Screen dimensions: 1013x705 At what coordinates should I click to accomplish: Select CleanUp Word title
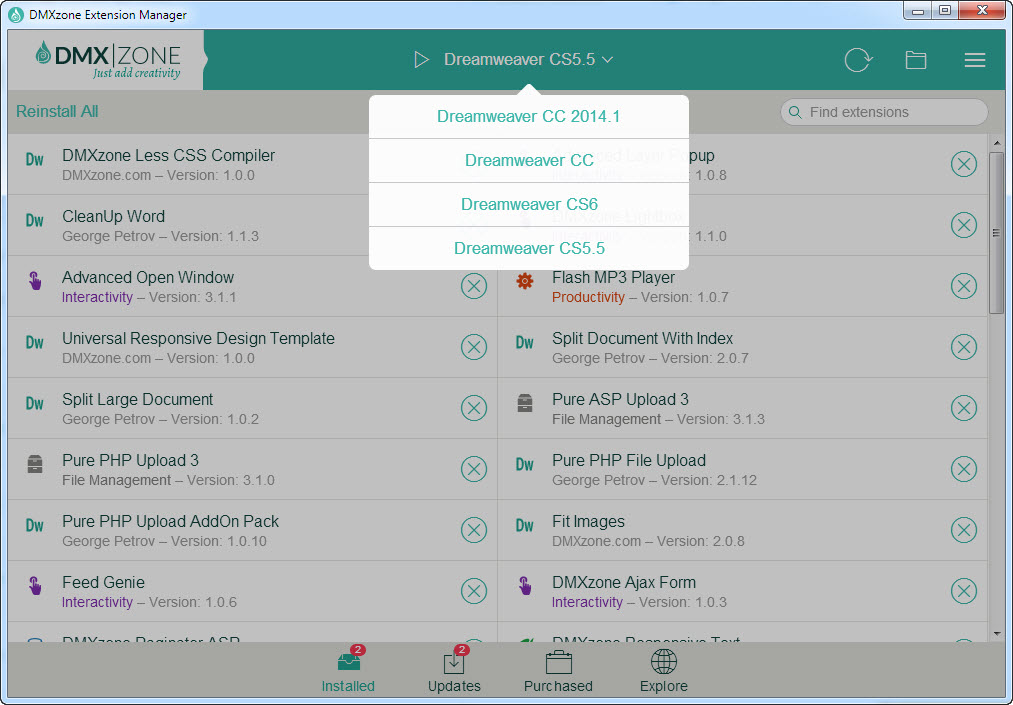point(113,216)
